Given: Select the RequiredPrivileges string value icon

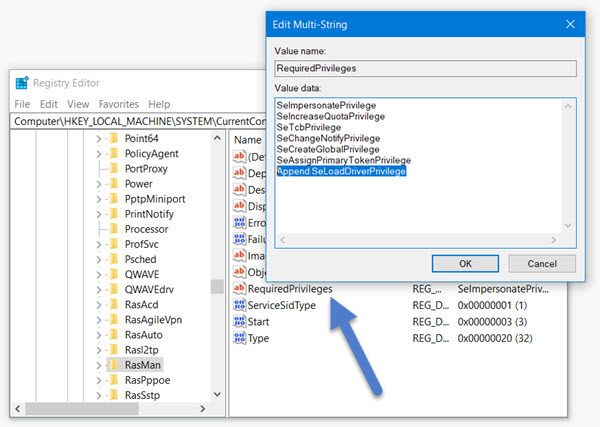Looking at the screenshot, I should [239, 288].
